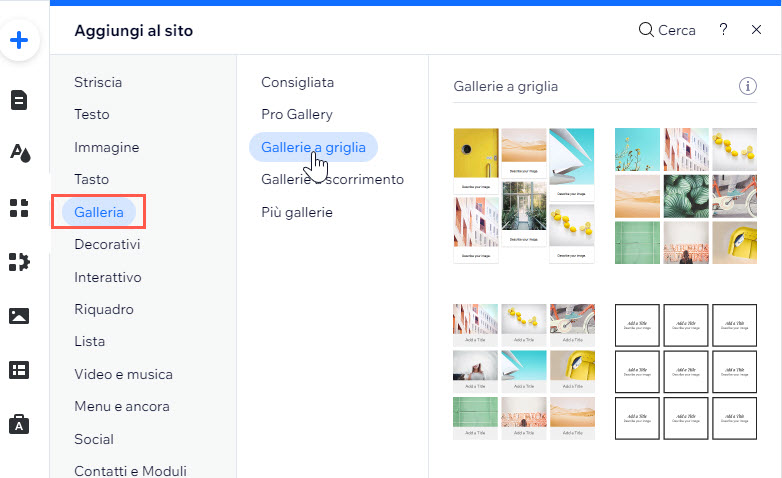Click the help question mark icon
This screenshot has height=478, width=782.
(723, 30)
